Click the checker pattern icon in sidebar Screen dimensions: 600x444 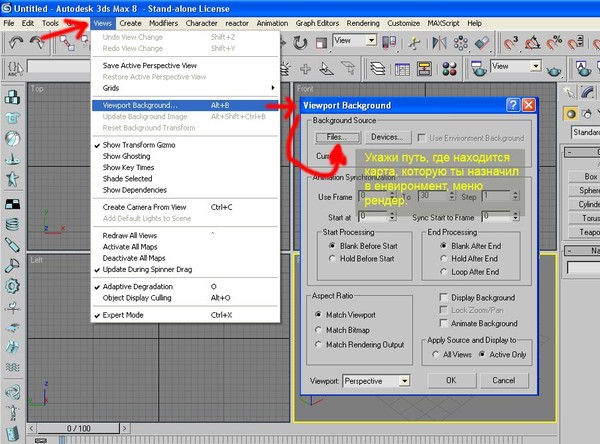(12, 204)
